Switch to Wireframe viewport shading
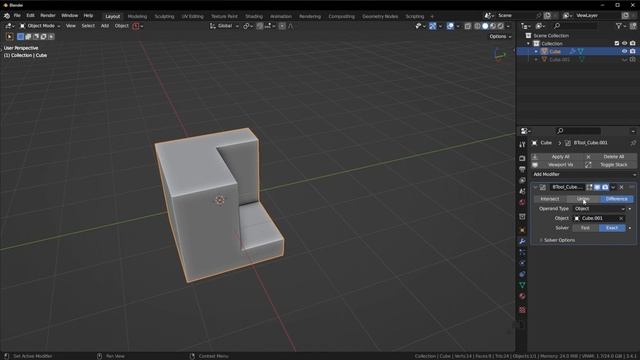The image size is (640, 360). click(477, 26)
